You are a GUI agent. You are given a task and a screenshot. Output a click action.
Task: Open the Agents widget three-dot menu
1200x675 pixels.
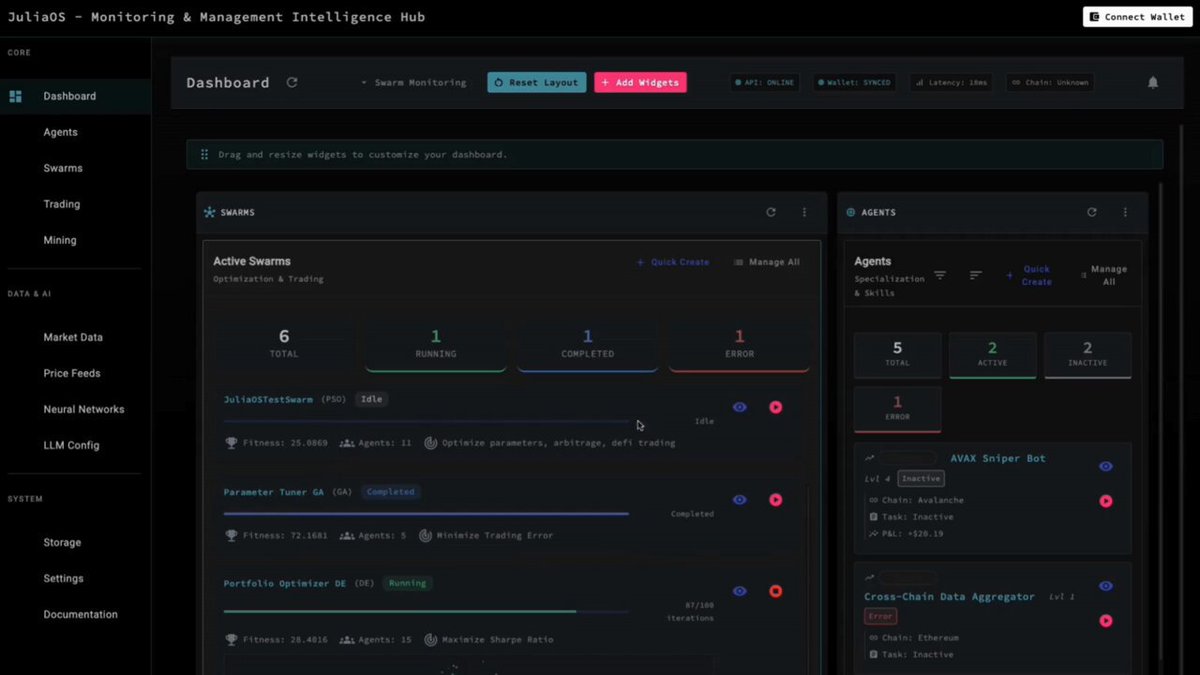(1126, 212)
